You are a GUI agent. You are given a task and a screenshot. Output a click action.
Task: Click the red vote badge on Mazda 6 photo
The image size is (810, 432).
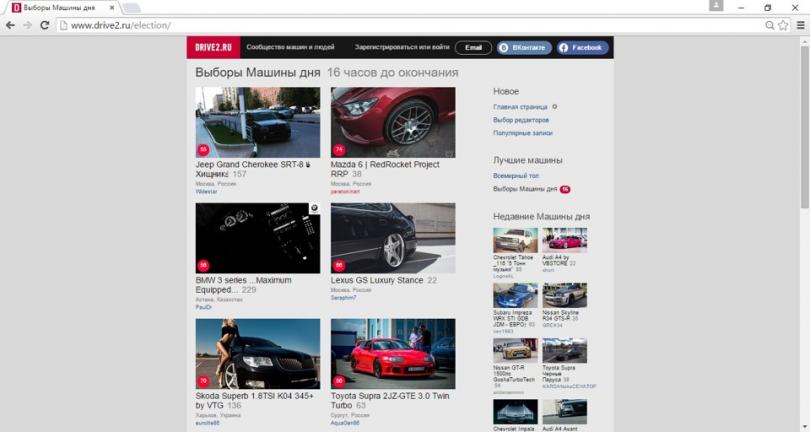point(339,150)
